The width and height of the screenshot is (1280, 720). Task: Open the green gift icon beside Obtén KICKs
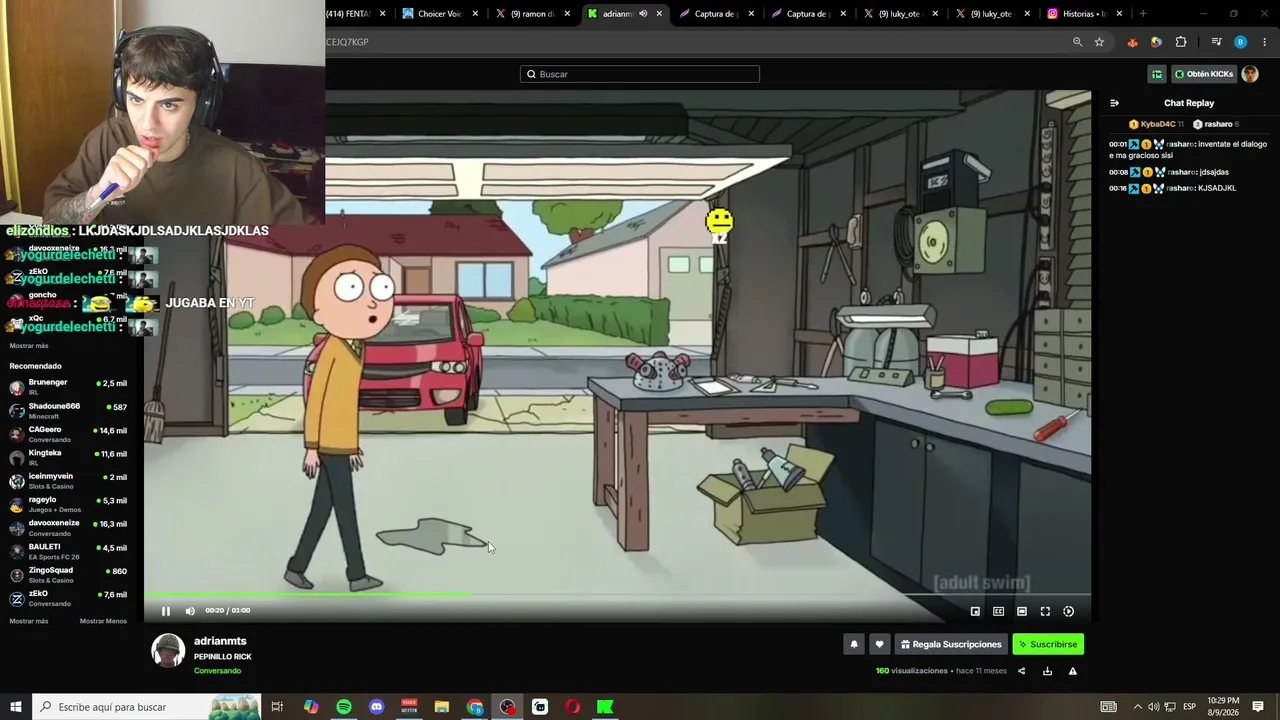(x=1157, y=74)
